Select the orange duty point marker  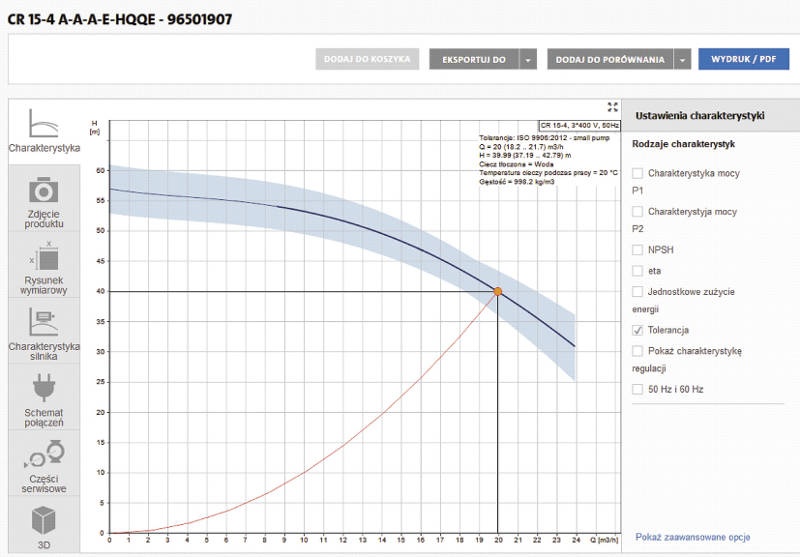(x=497, y=292)
